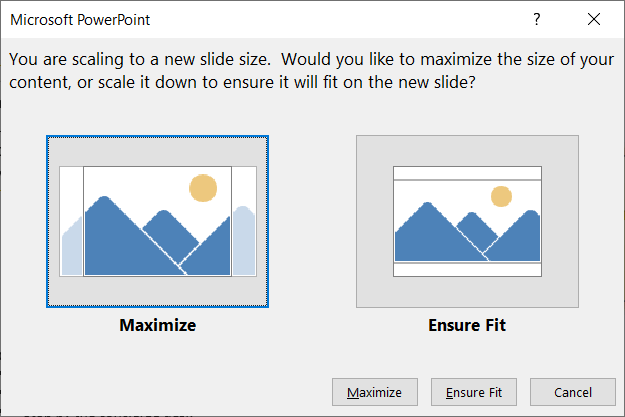The width and height of the screenshot is (625, 417).
Task: Click the sun in the Ensure Fit preview
Action: click(x=500, y=196)
